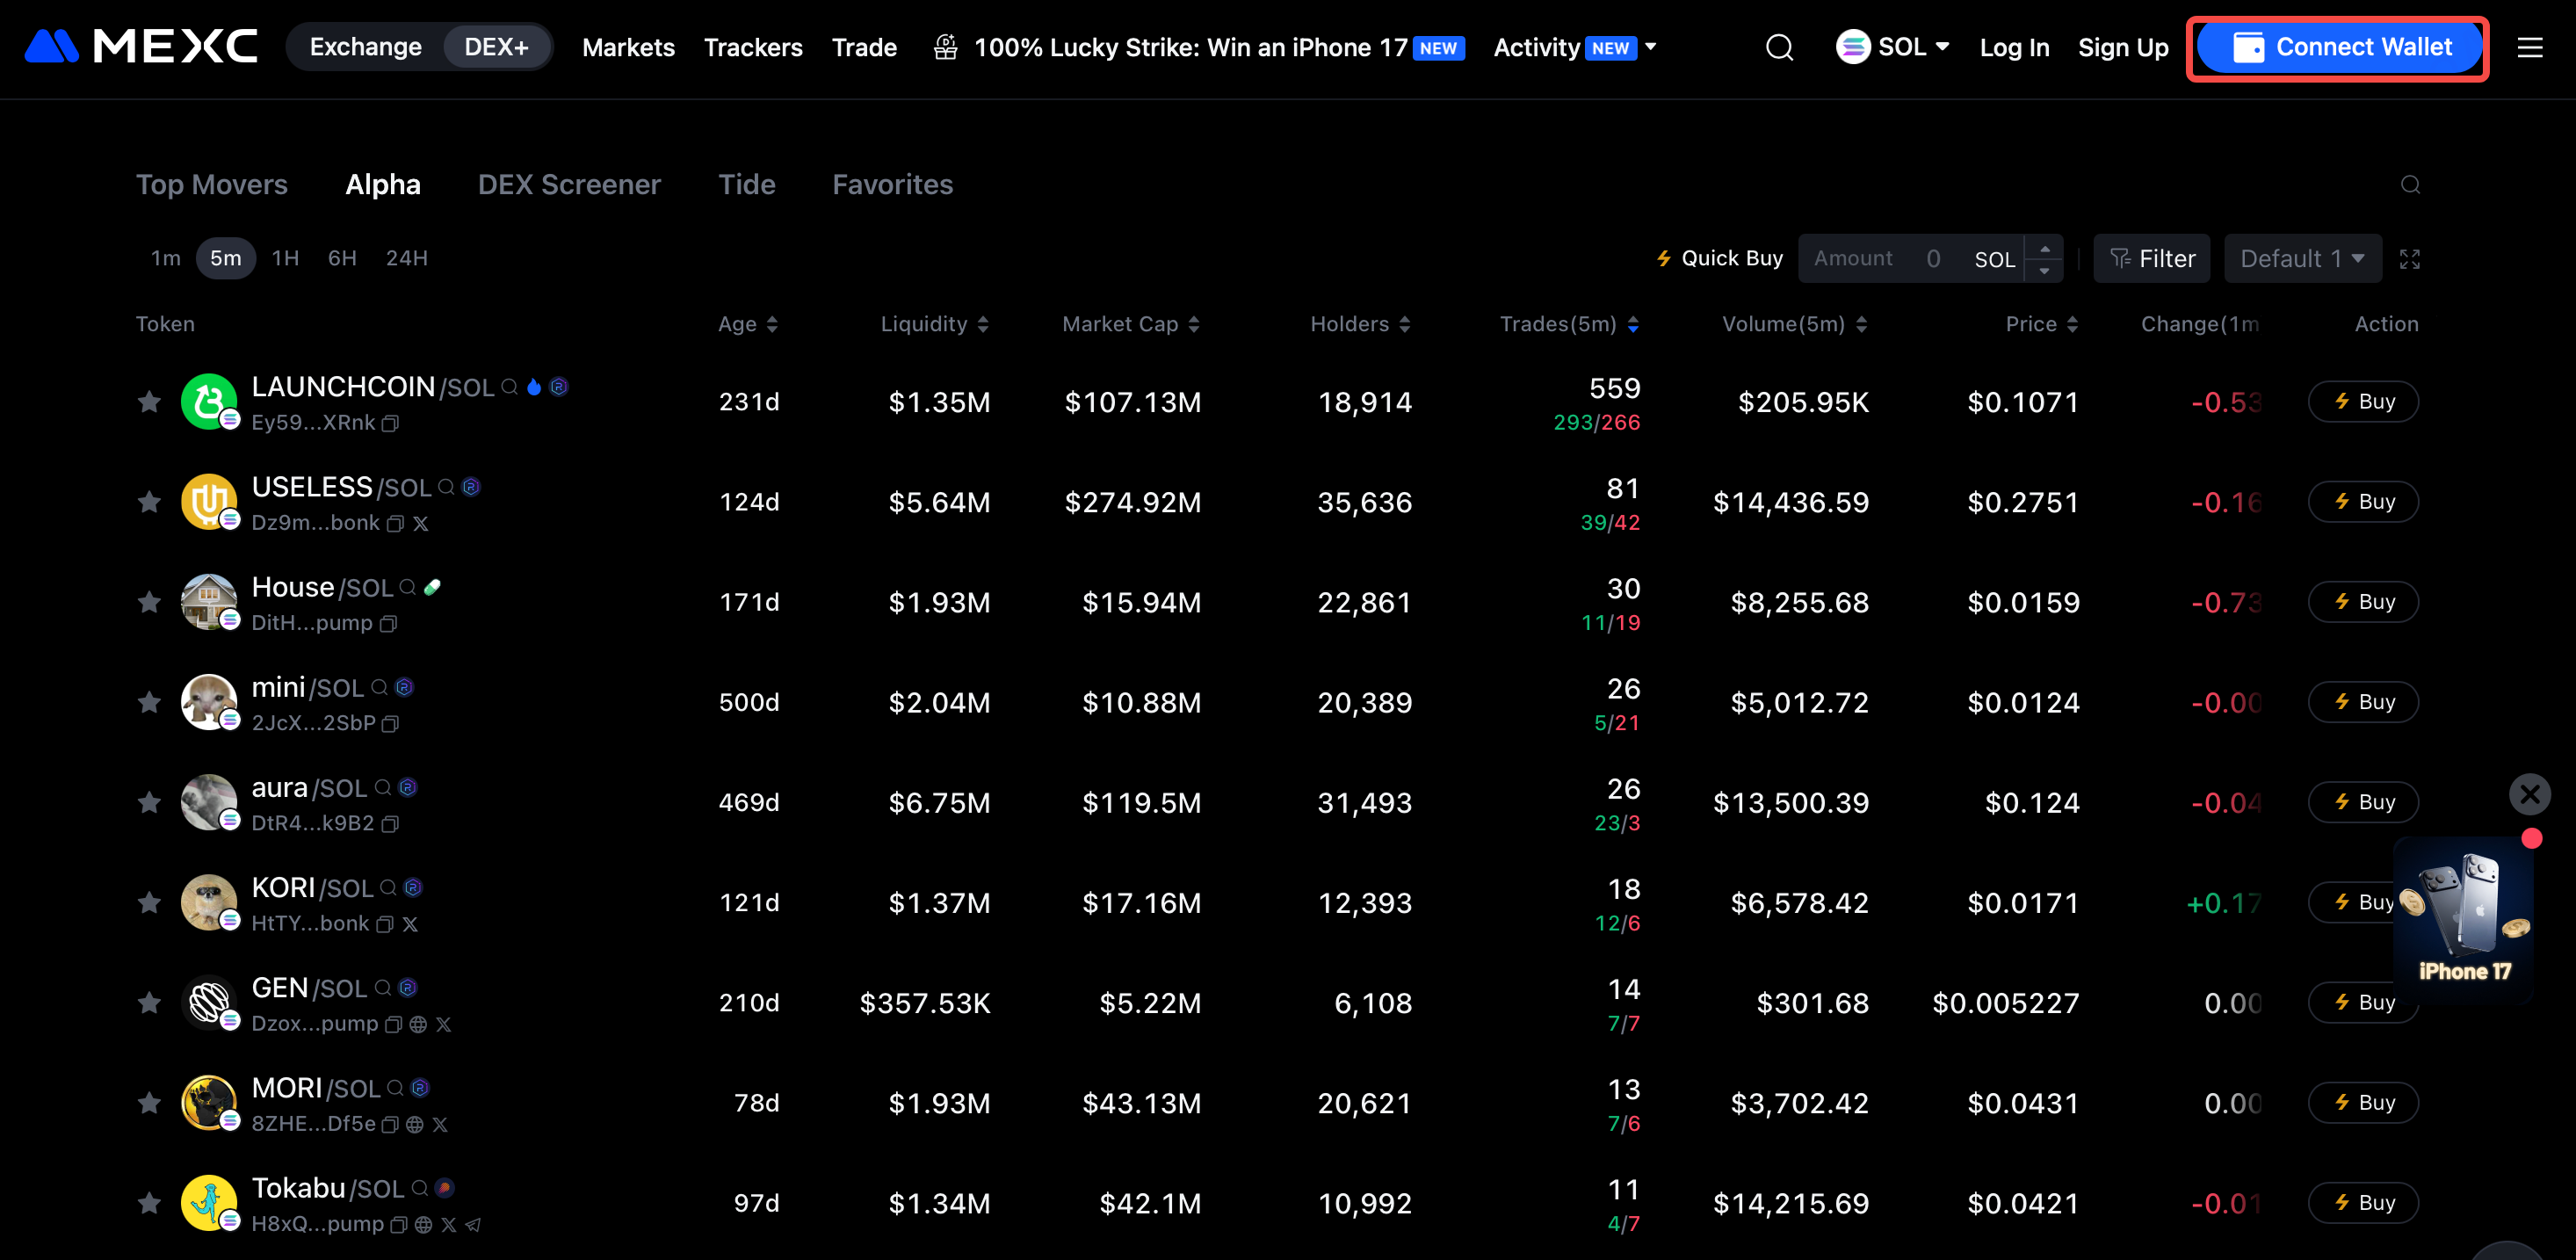Open the SOL network dropdown
The height and width of the screenshot is (1260, 2576).
click(x=1892, y=47)
